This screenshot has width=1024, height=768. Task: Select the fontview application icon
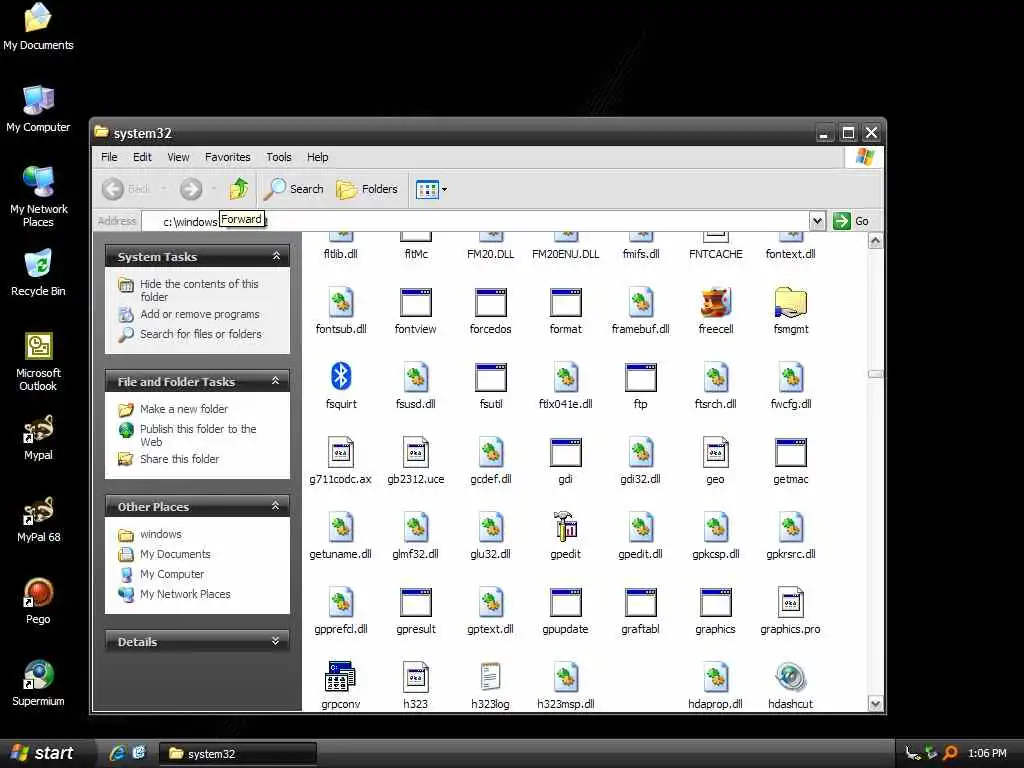click(x=415, y=303)
